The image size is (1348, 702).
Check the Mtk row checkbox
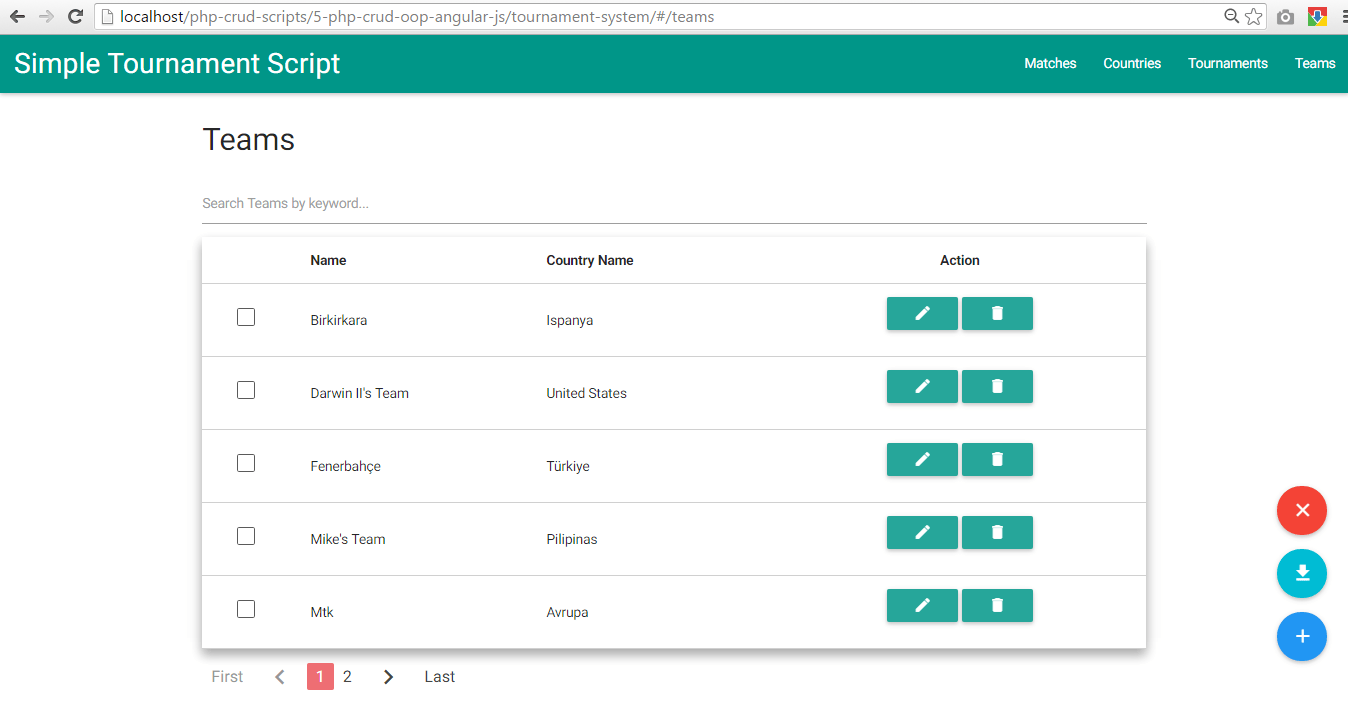[246, 609]
